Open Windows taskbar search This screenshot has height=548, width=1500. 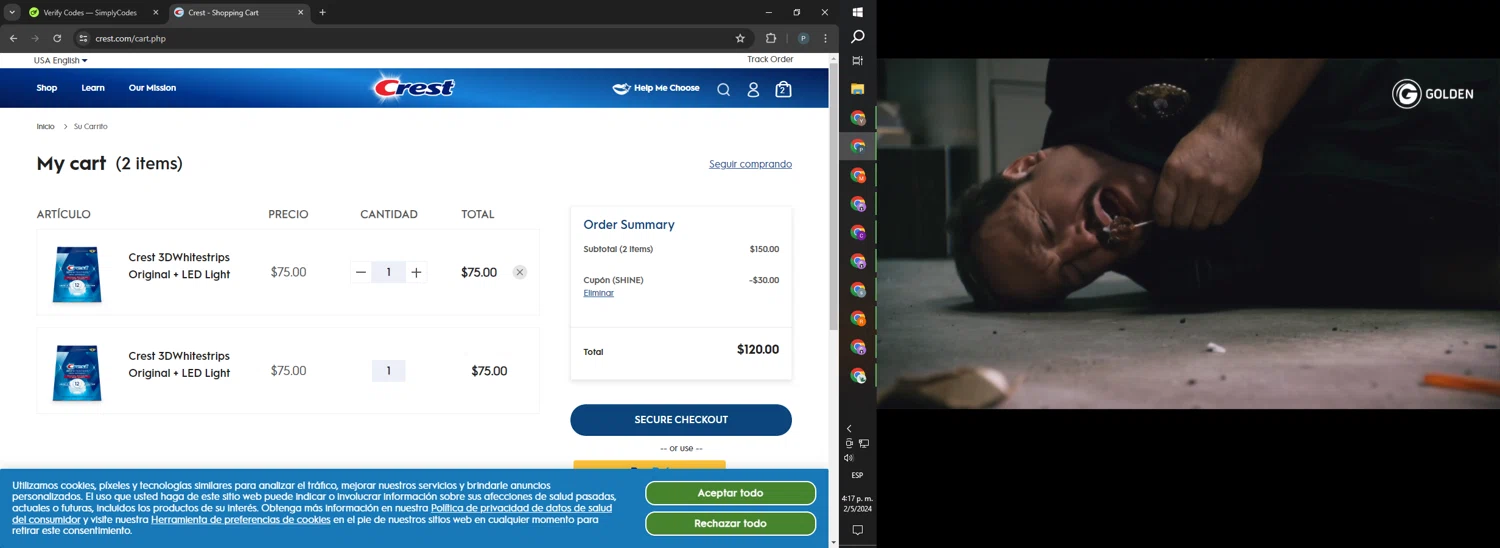point(857,37)
